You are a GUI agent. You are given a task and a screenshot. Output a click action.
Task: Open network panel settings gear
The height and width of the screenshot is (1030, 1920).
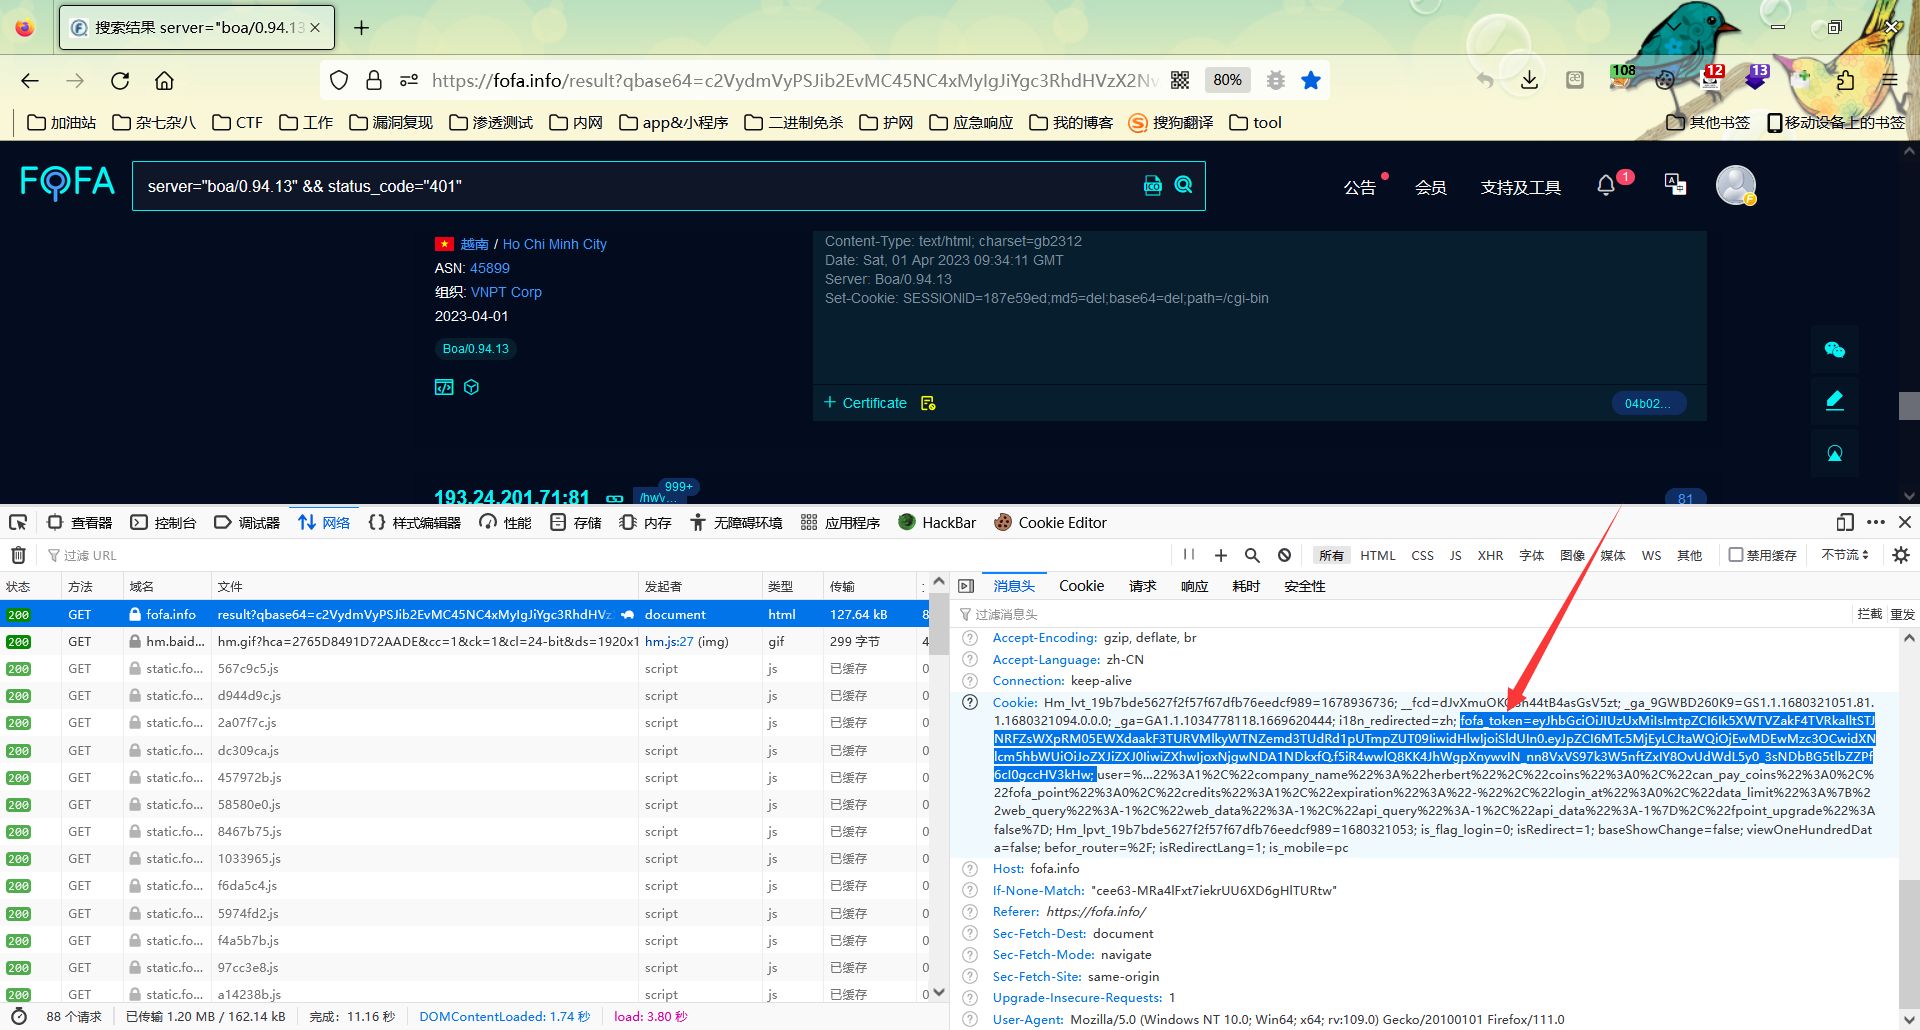tap(1901, 555)
